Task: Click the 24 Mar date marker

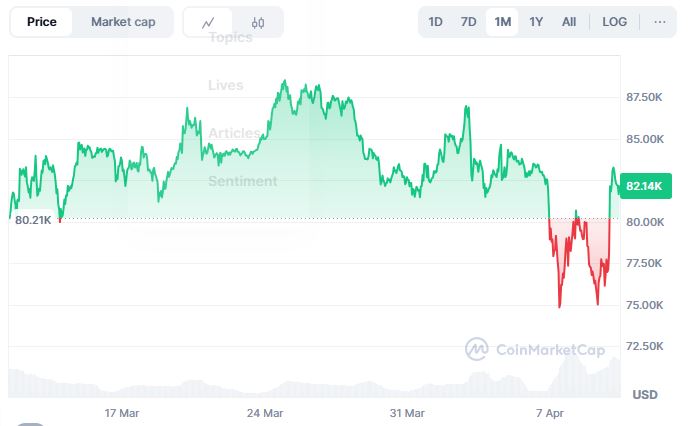Action: tap(266, 412)
